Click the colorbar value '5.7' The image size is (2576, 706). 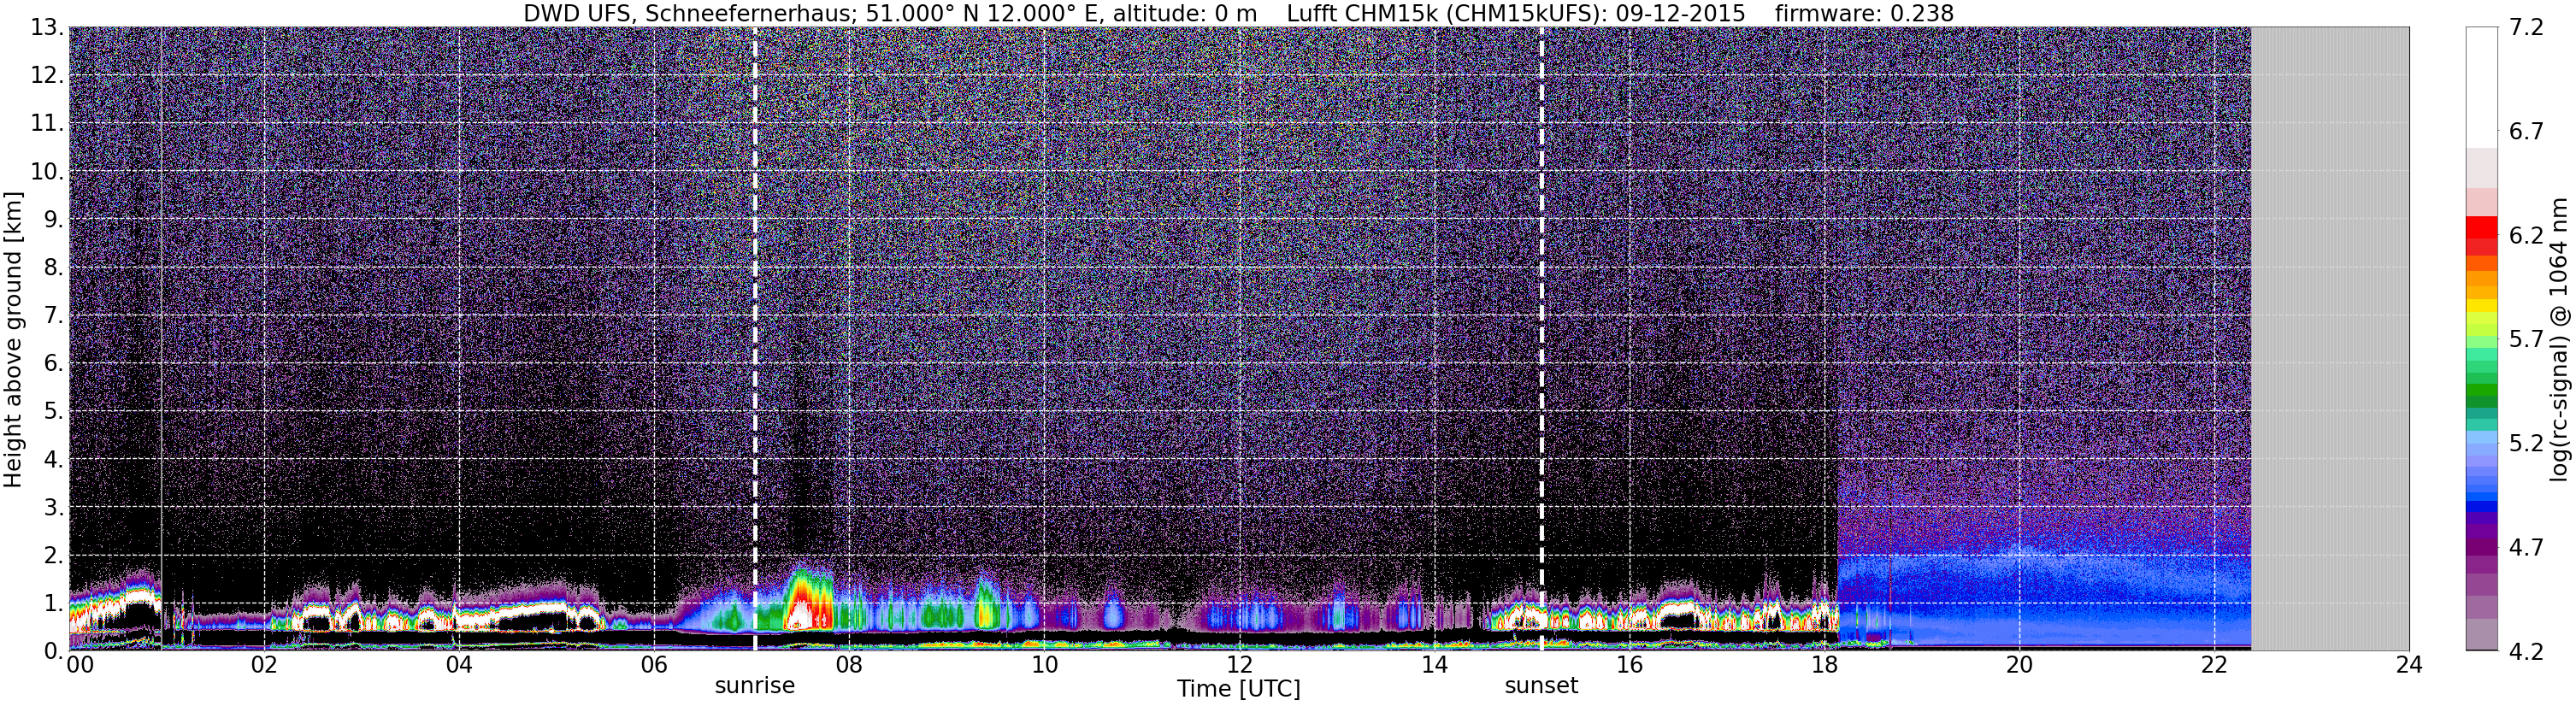(x=2526, y=340)
